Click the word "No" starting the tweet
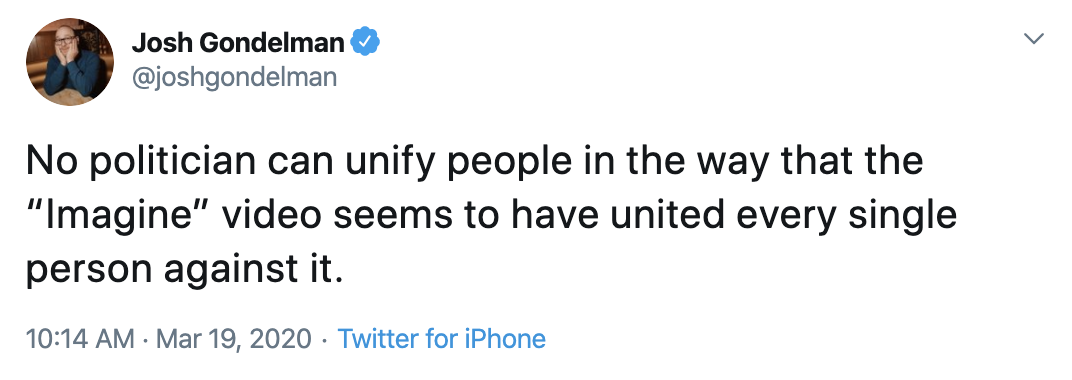This screenshot has width=1072, height=380. tap(51, 161)
